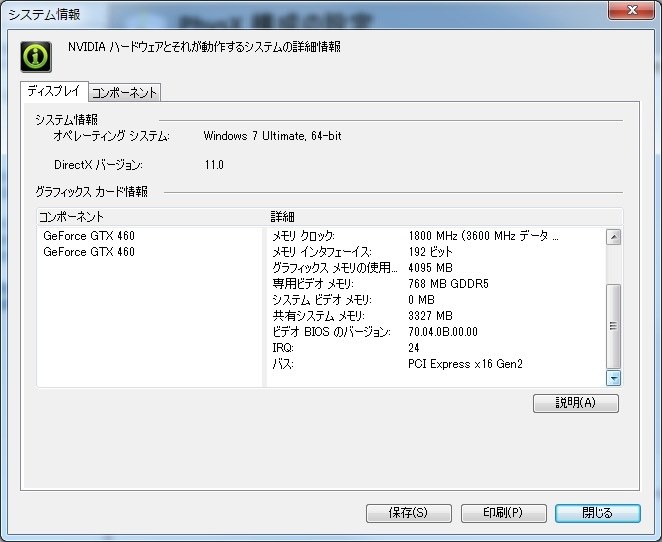Viewport: 662px width, 542px height.
Task: Select the 専用ビデオ メモリ row
Action: [437, 284]
